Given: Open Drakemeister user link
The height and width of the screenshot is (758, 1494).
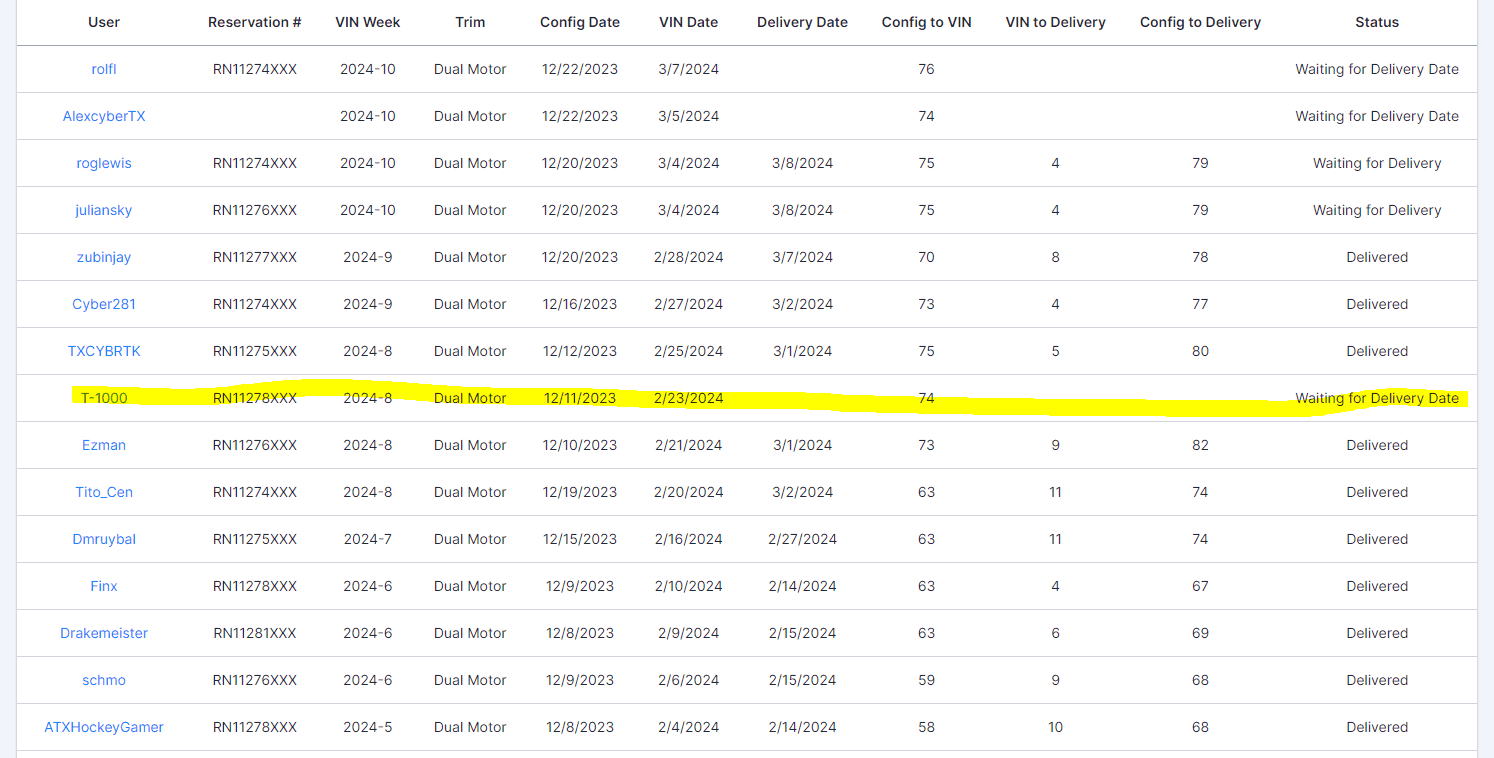Looking at the screenshot, I should pyautogui.click(x=104, y=633).
